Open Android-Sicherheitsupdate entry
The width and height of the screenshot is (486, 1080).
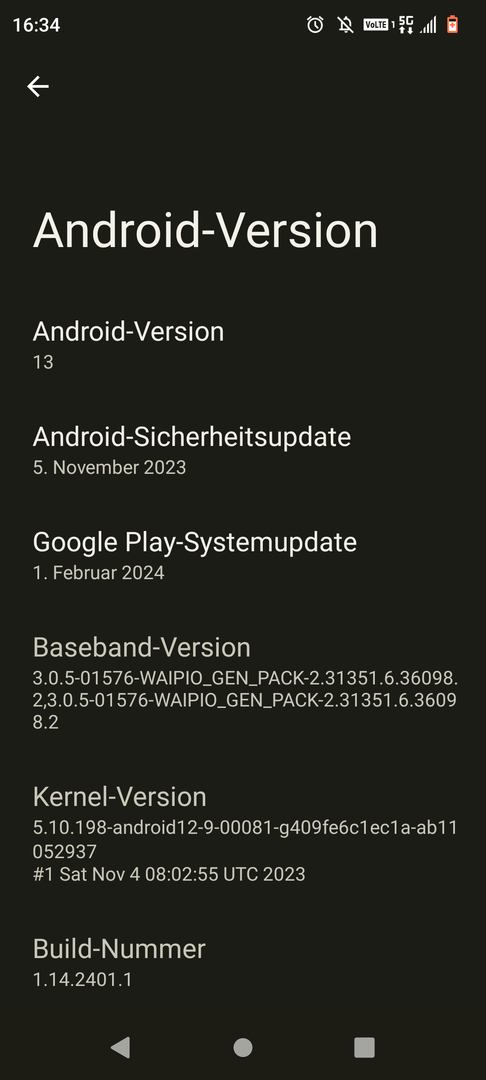(x=243, y=450)
